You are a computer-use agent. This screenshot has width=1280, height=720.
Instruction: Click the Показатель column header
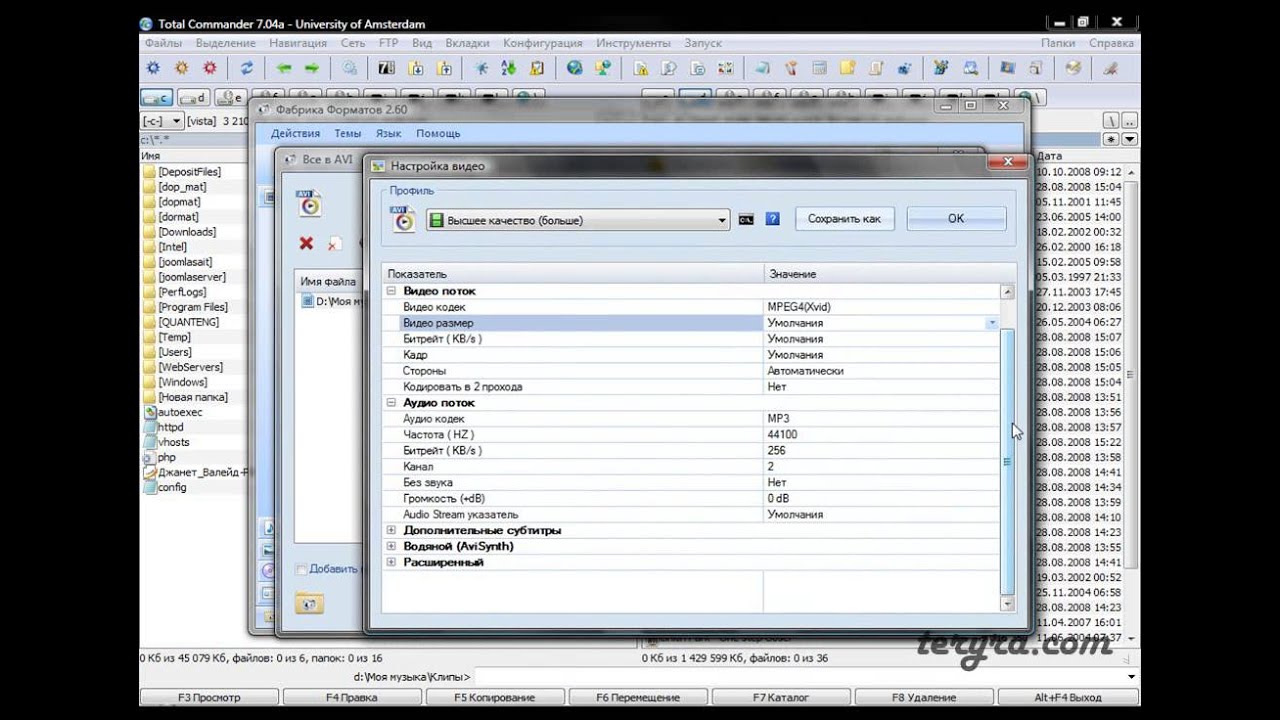point(573,274)
